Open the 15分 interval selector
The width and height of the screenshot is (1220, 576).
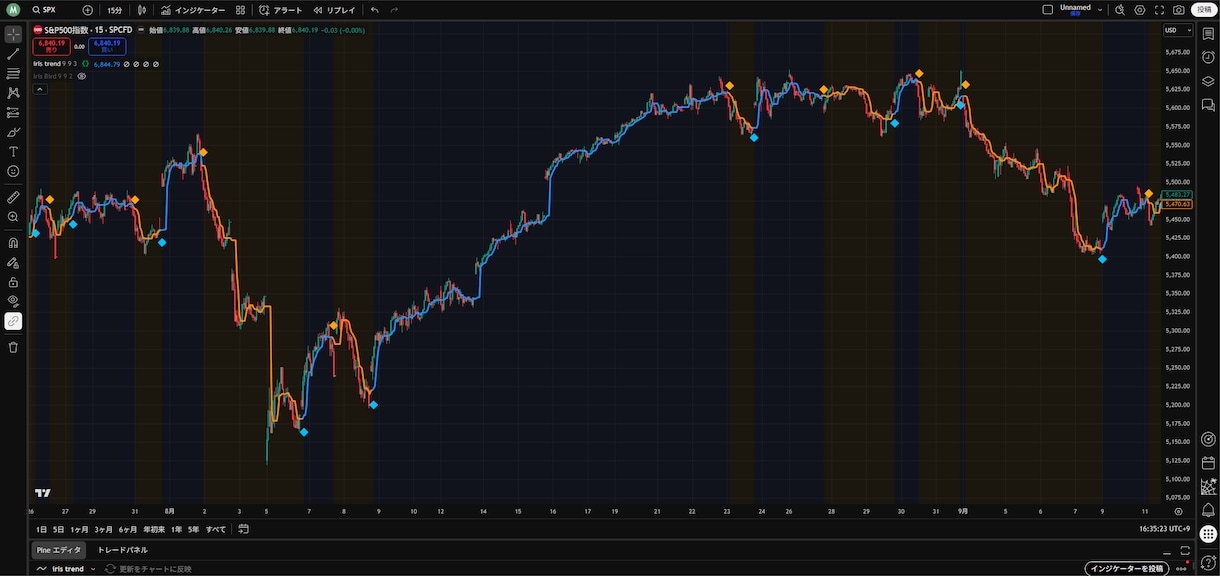click(114, 10)
